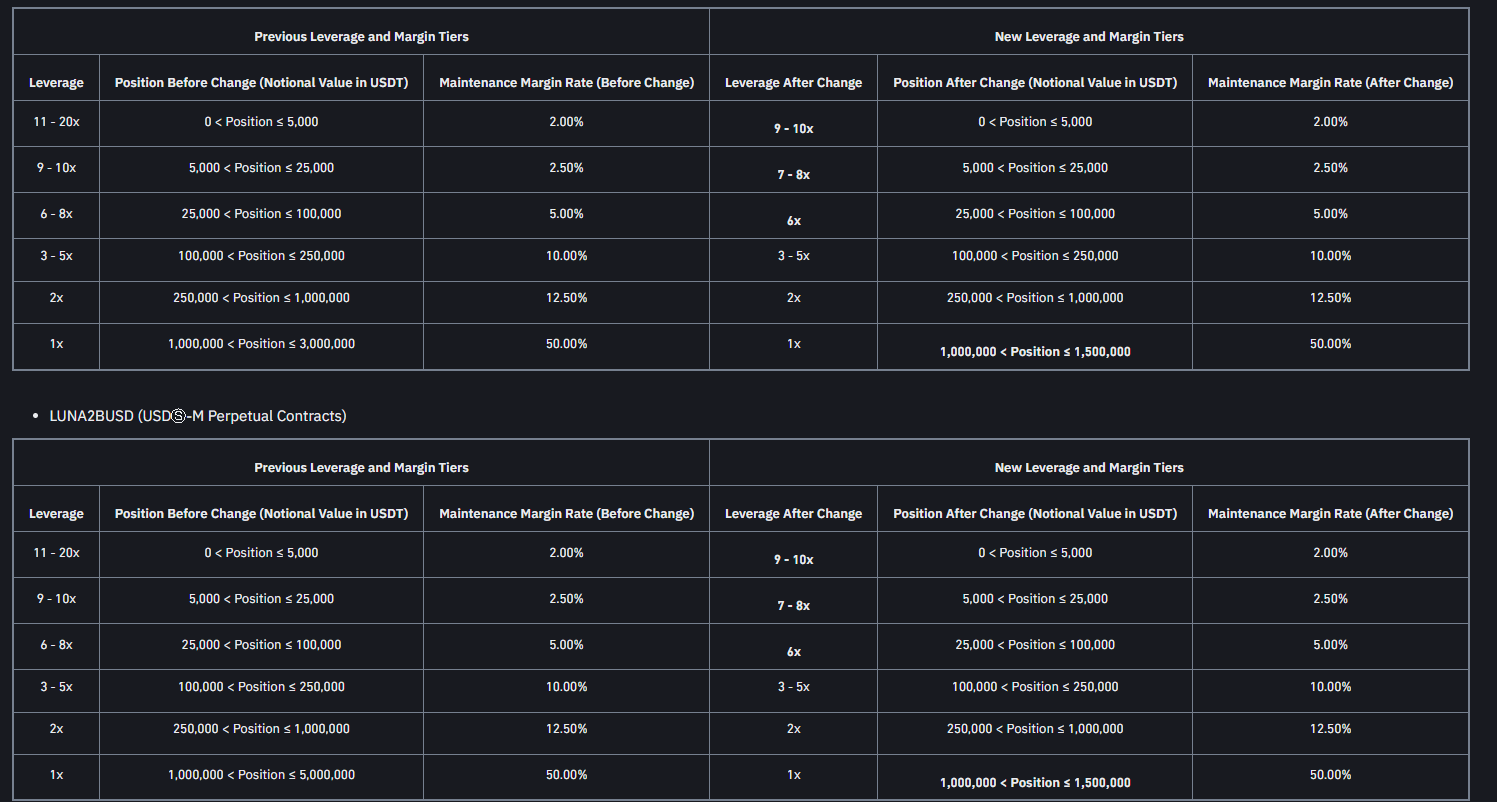1497x802 pixels.
Task: Click LUNA2BUSD table's 'Leverage After Change' column header
Action: [x=793, y=514]
